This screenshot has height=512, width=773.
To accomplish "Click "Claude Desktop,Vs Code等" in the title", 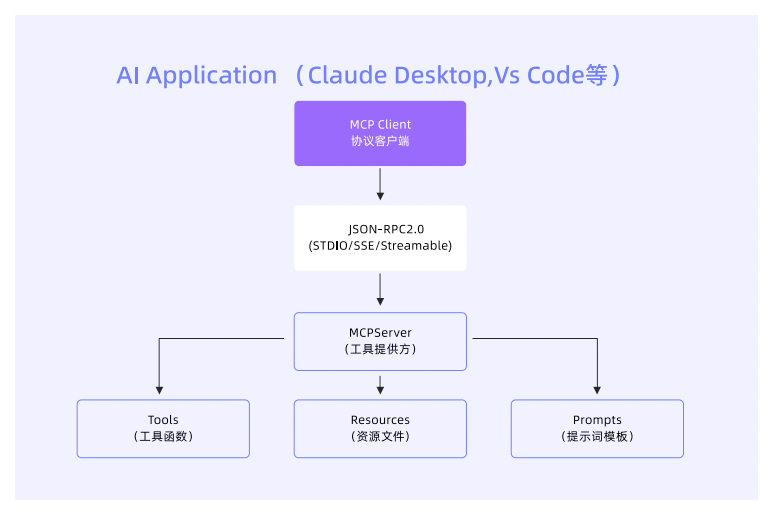I will tap(458, 76).
